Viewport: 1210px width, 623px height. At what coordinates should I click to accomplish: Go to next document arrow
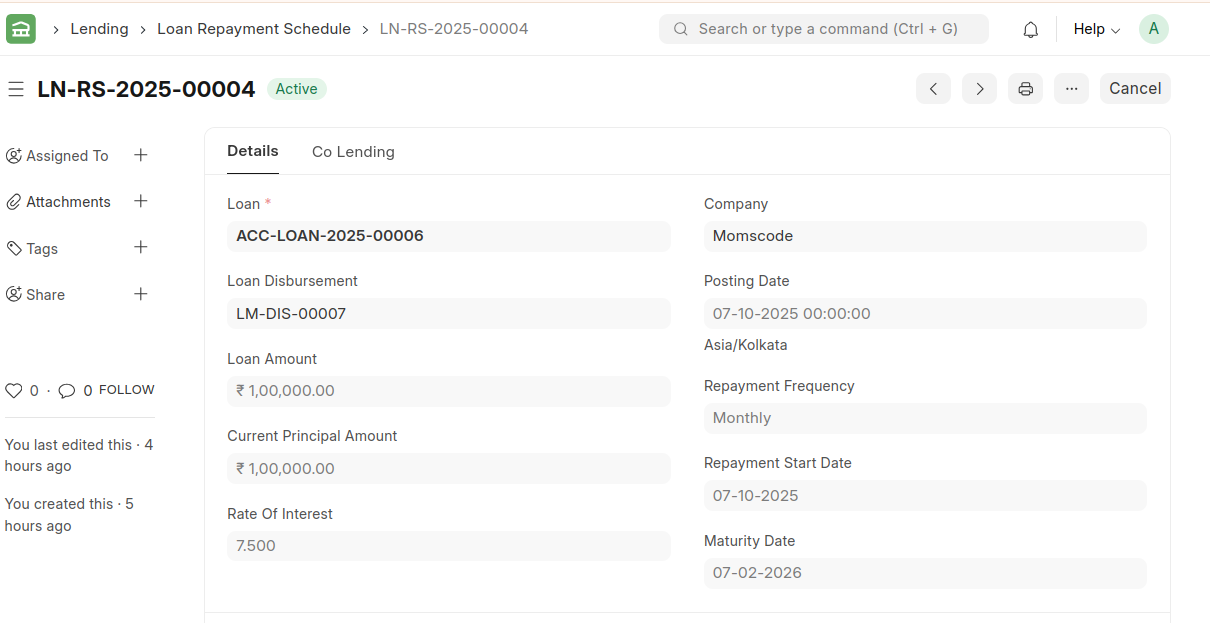[979, 89]
